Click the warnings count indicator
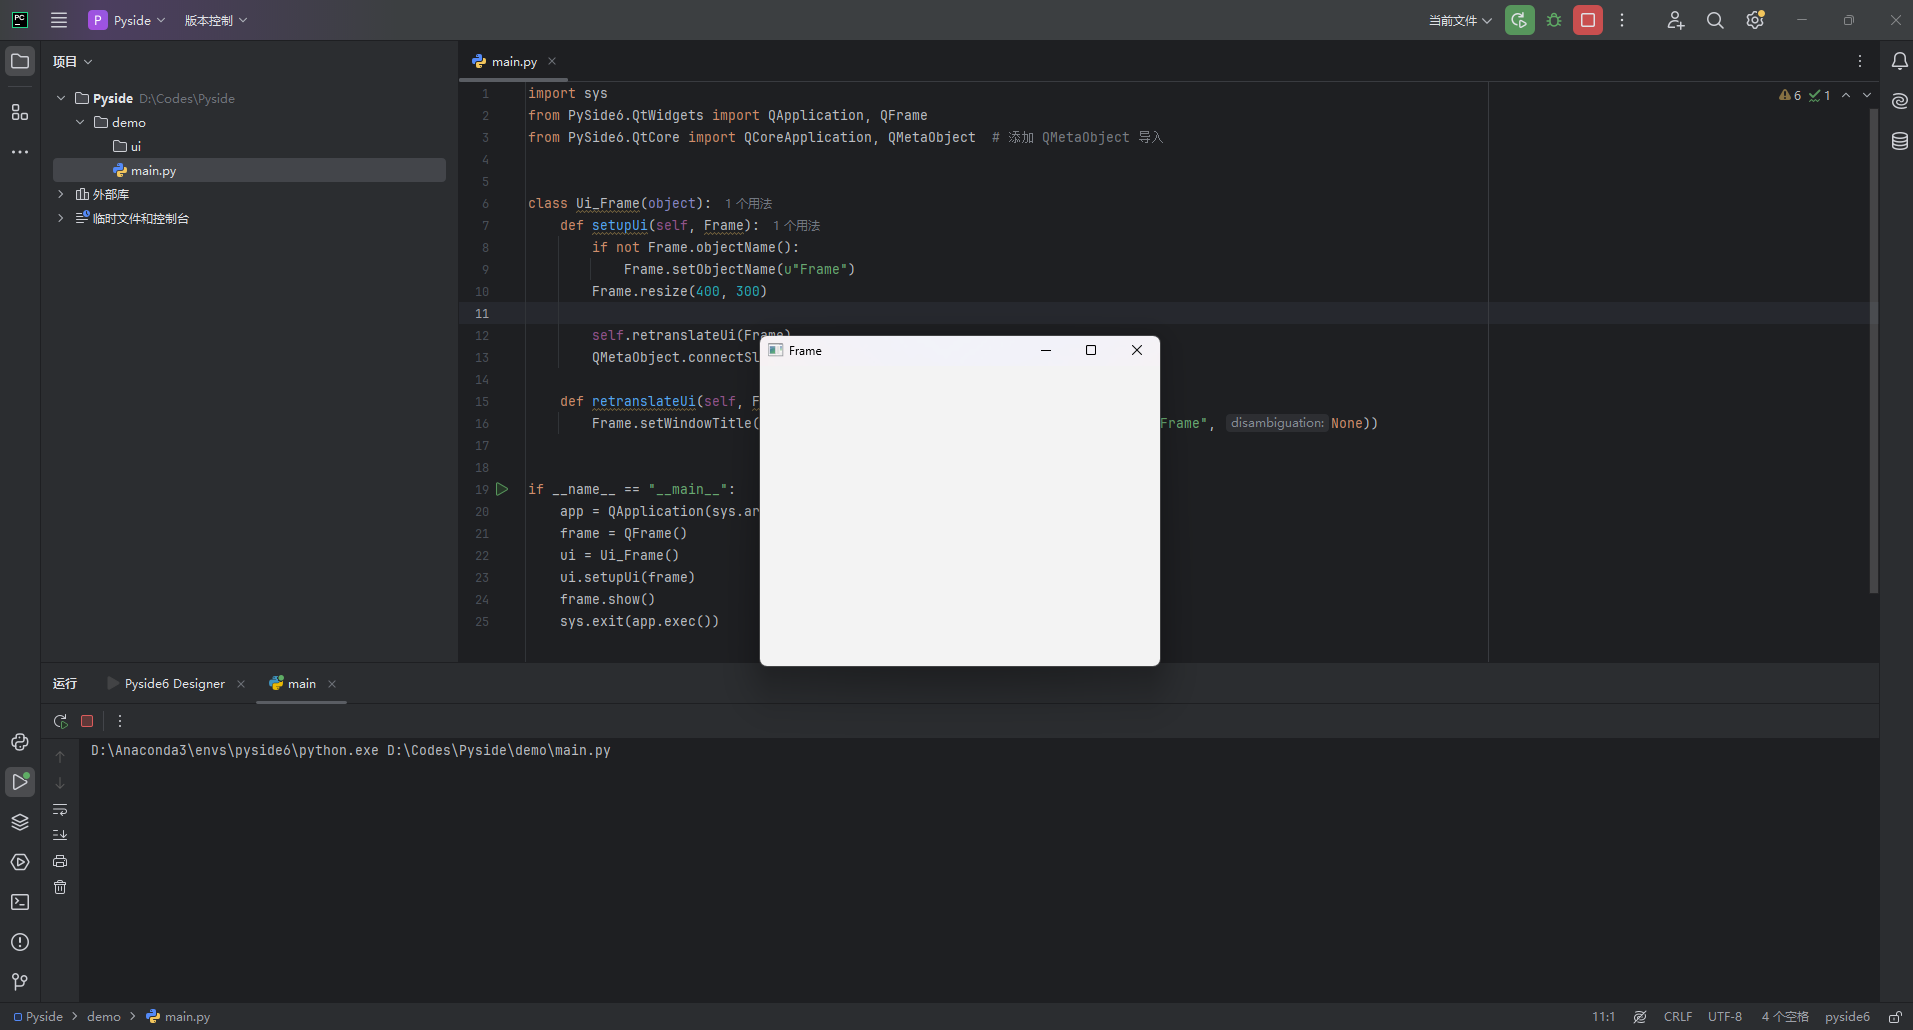The height and width of the screenshot is (1030, 1913). [1790, 95]
